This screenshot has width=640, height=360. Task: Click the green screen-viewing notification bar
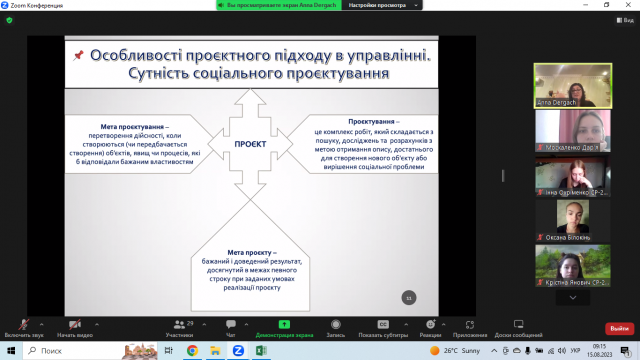[279, 5]
